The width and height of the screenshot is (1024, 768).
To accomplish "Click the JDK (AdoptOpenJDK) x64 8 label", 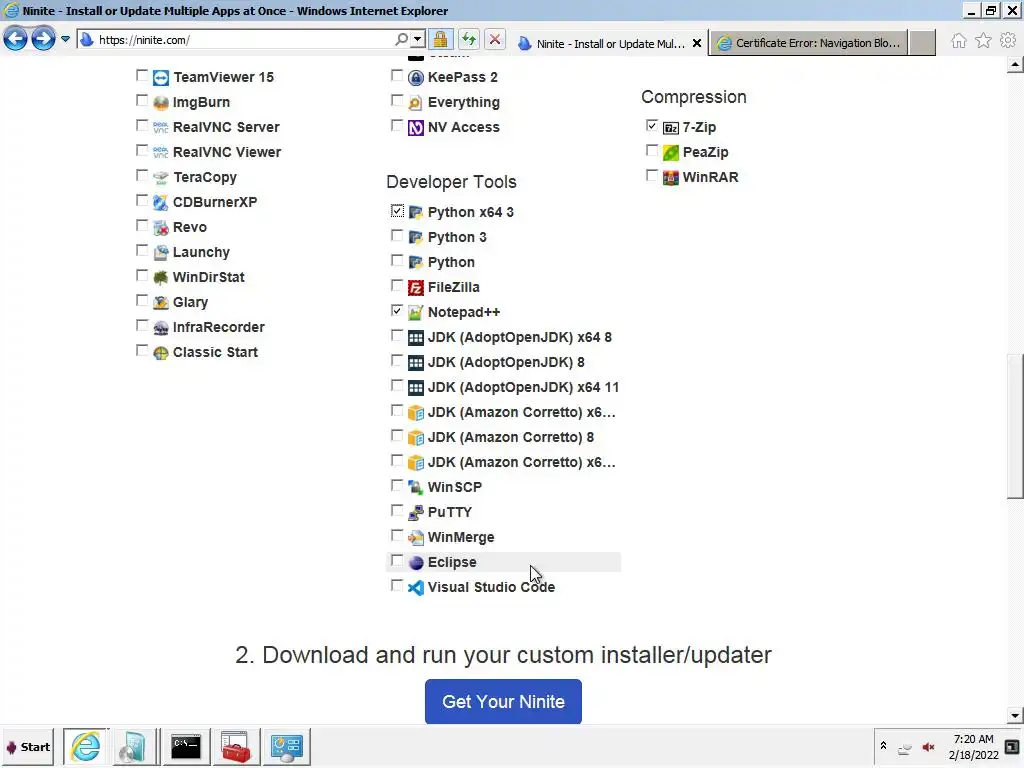I will [520, 338].
